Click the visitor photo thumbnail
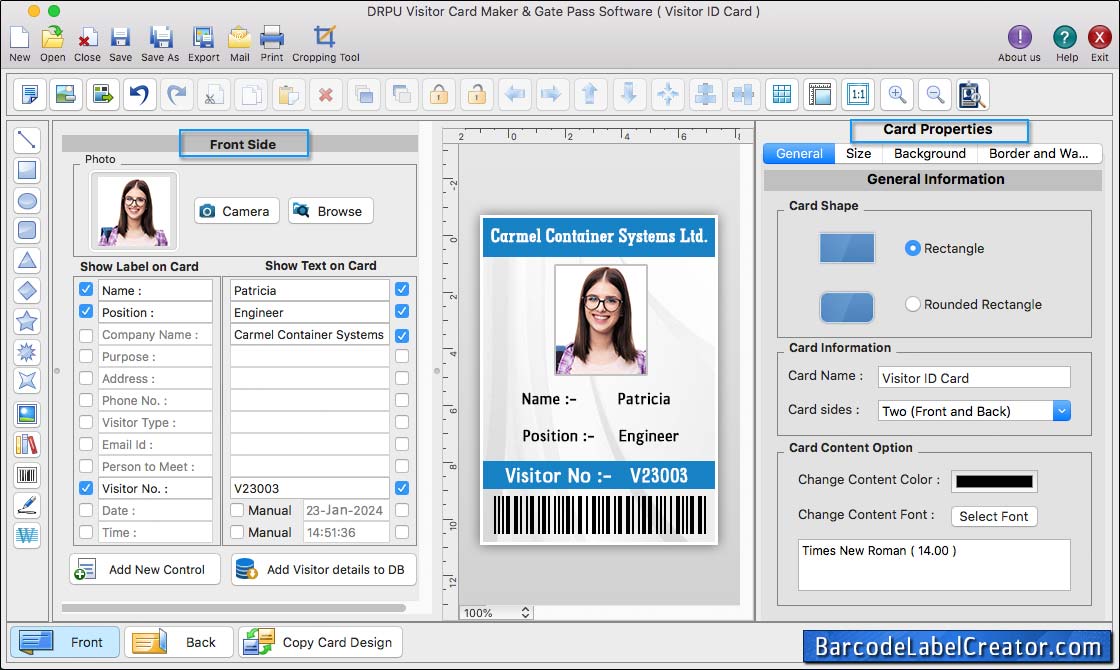This screenshot has height=670, width=1120. 134,211
